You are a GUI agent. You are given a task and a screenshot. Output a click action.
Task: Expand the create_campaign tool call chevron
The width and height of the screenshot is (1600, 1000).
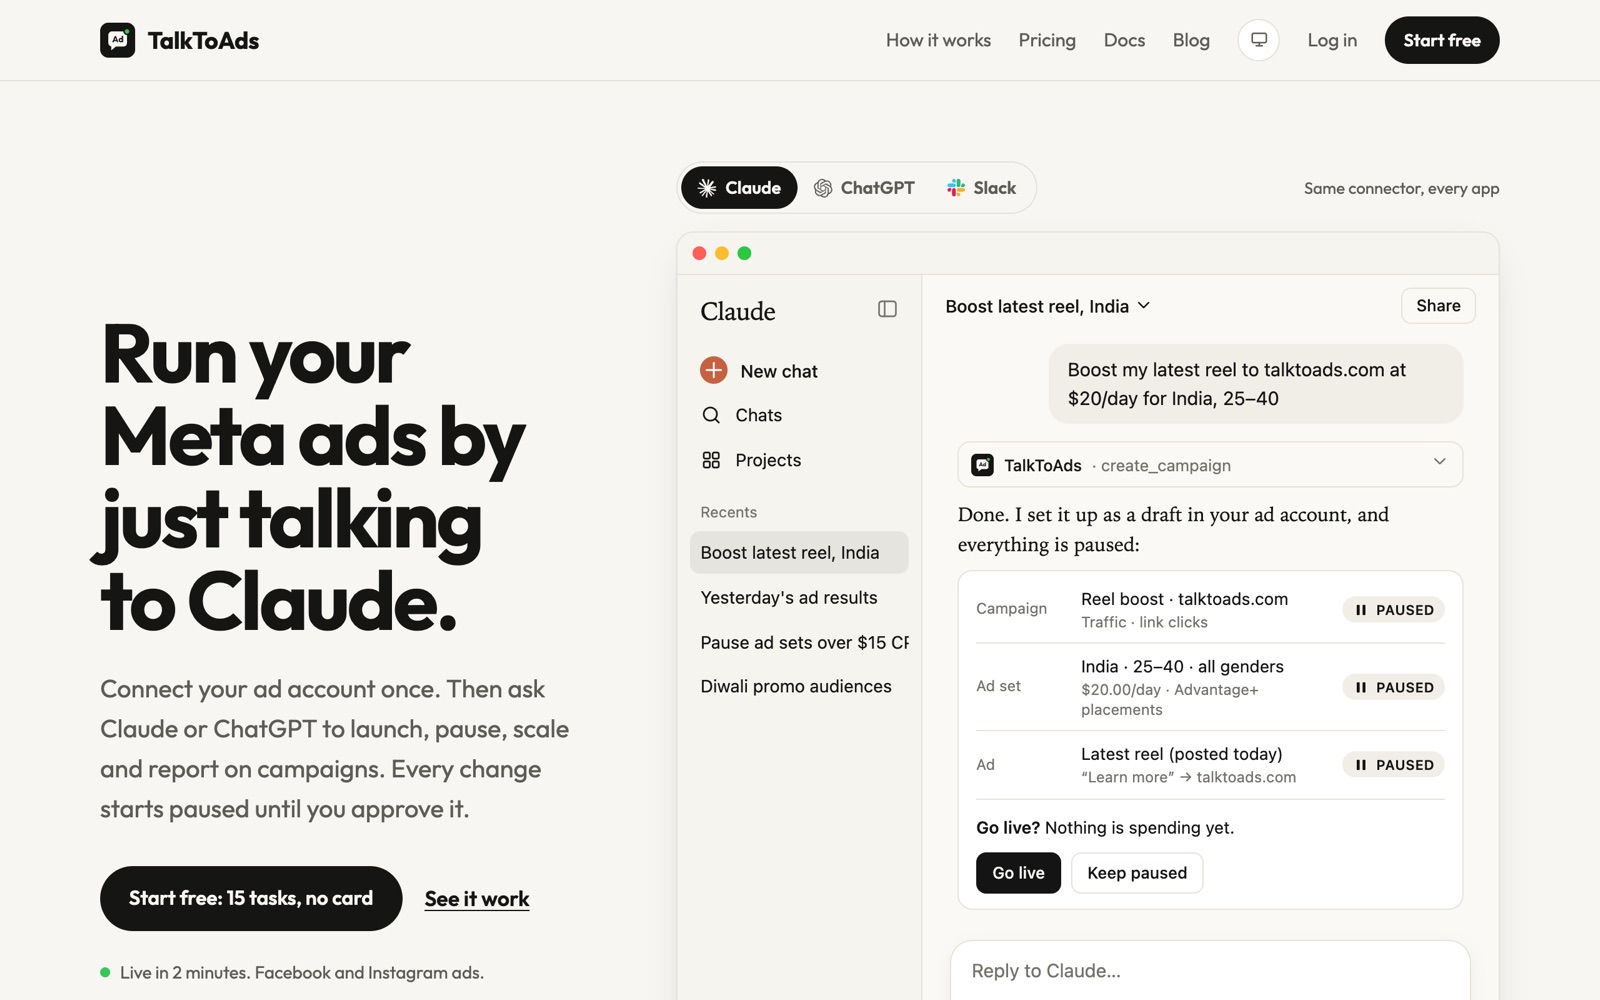[1439, 462]
